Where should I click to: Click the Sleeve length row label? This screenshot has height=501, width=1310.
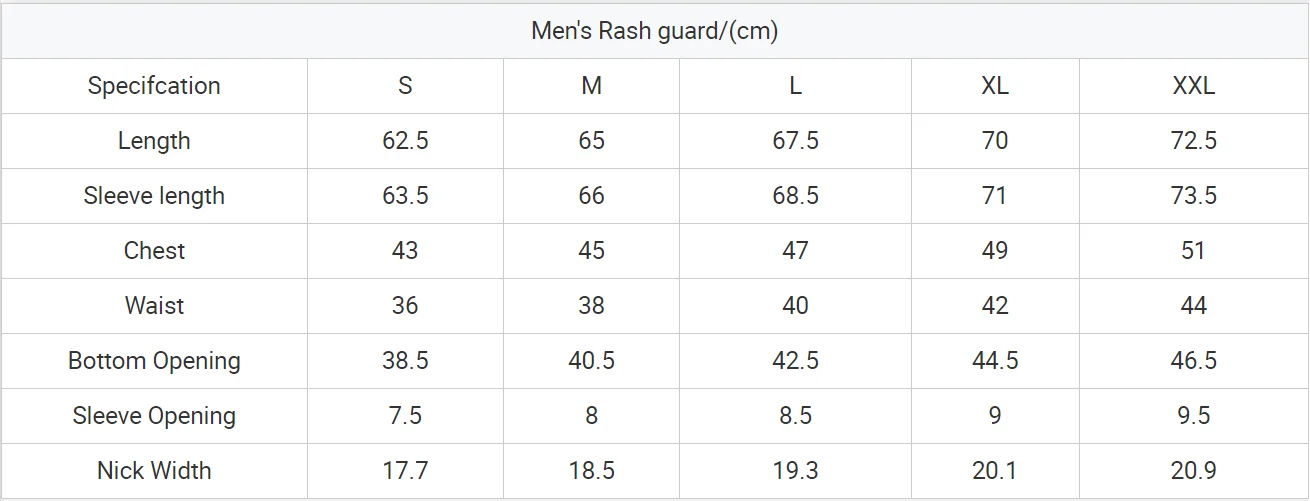tap(154, 196)
